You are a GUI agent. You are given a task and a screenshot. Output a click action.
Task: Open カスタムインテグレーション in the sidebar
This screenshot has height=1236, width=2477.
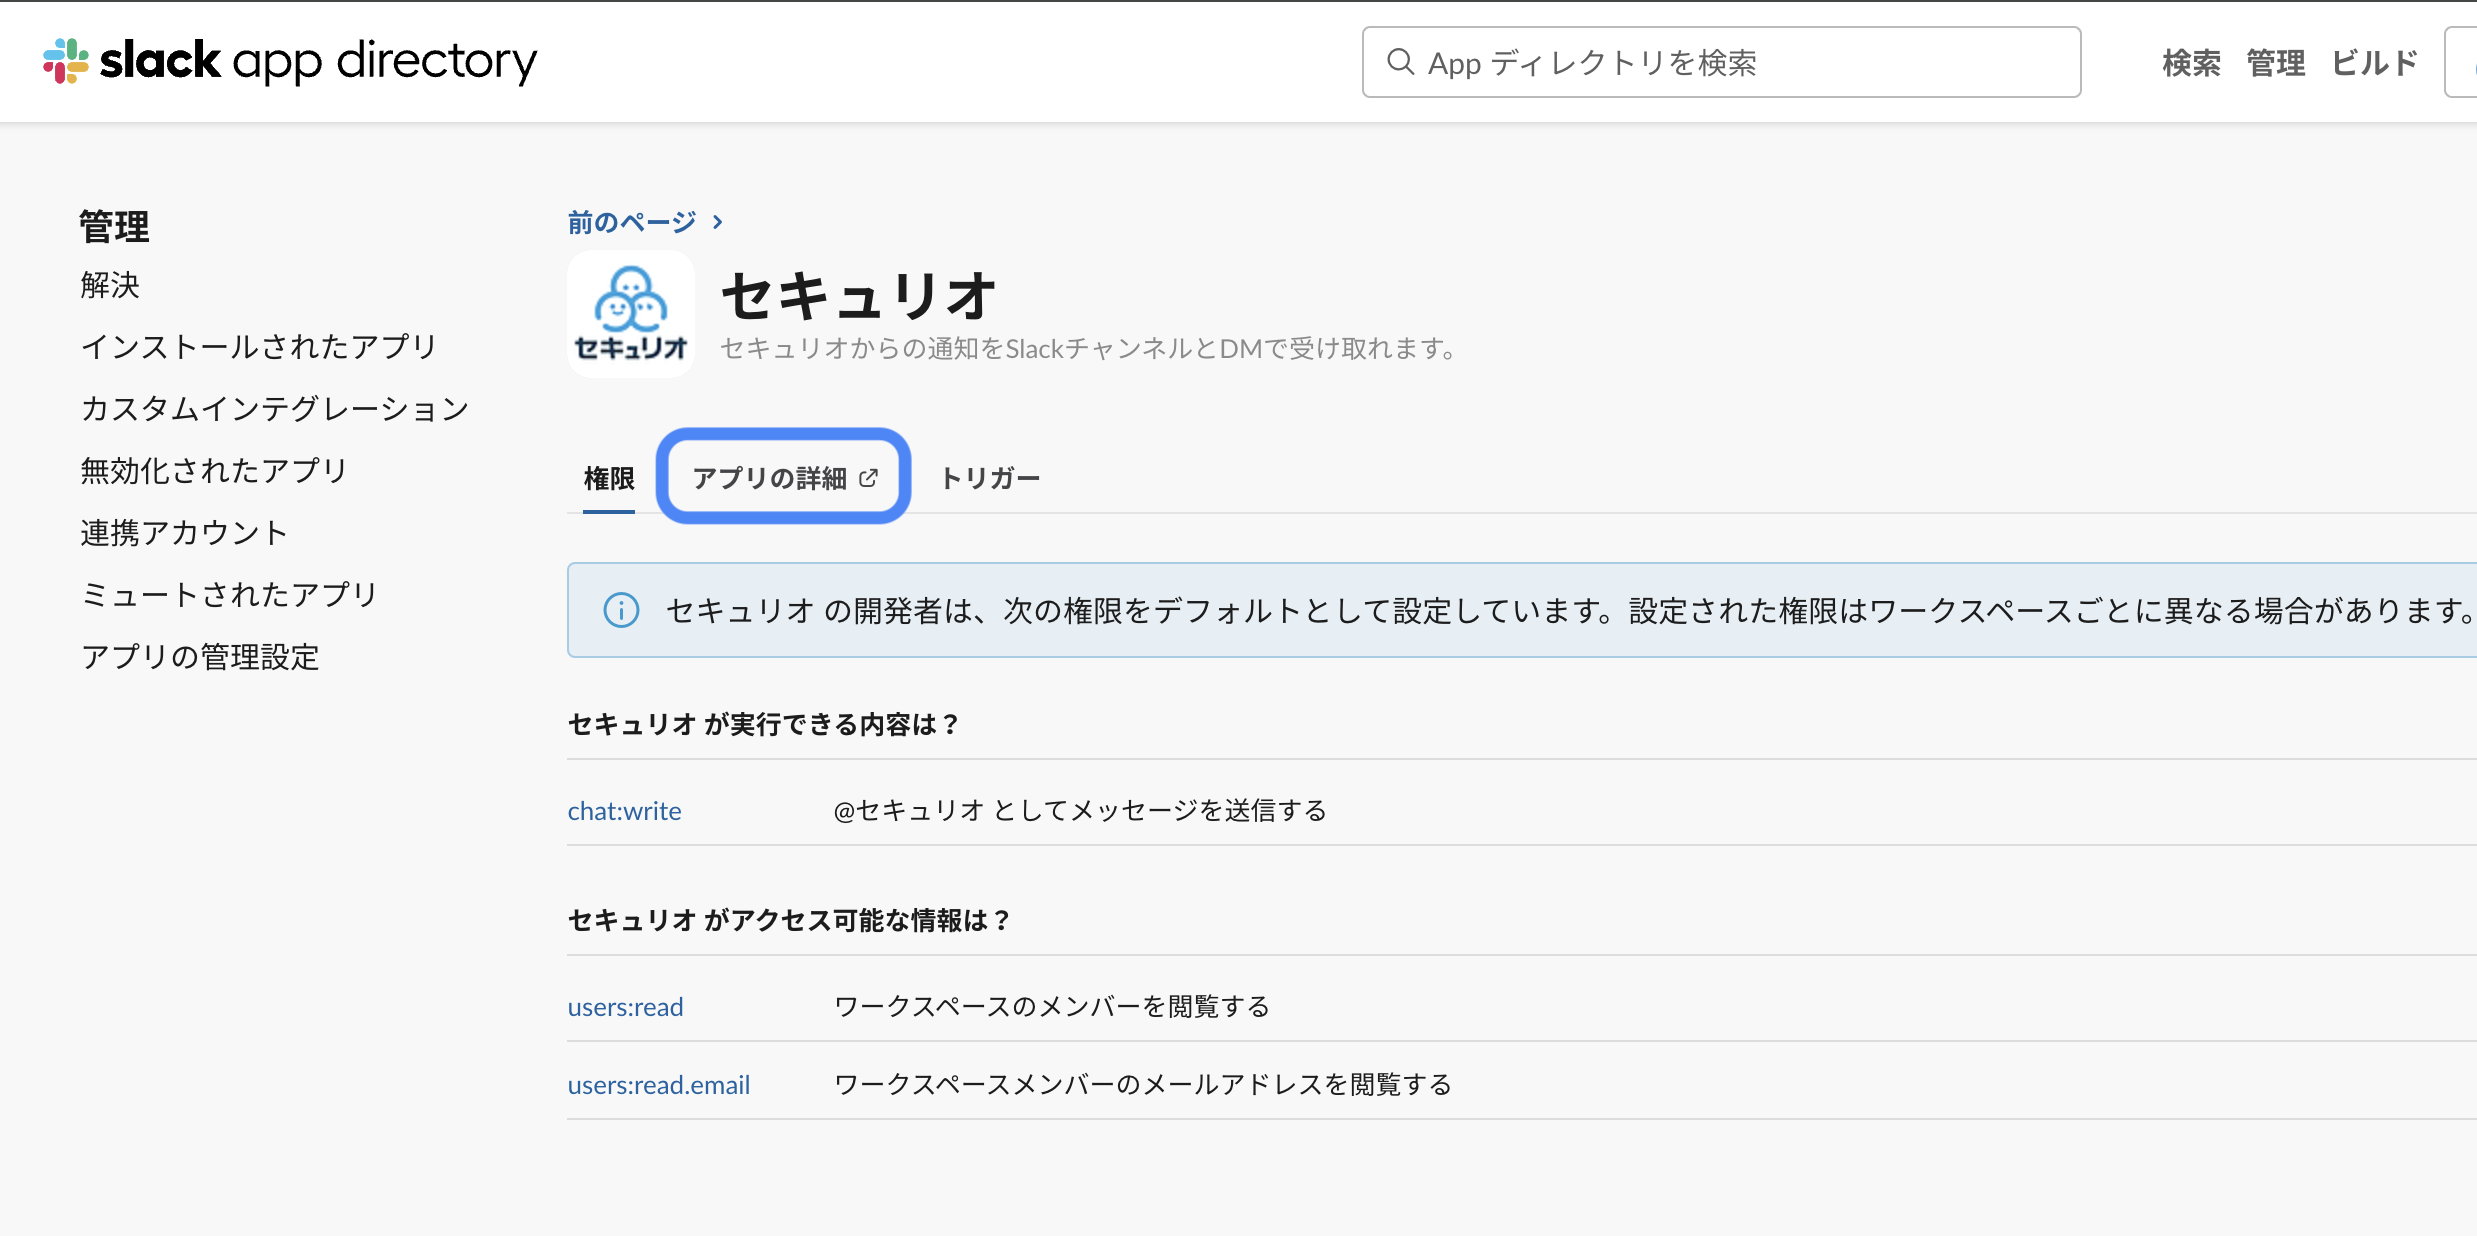click(275, 409)
